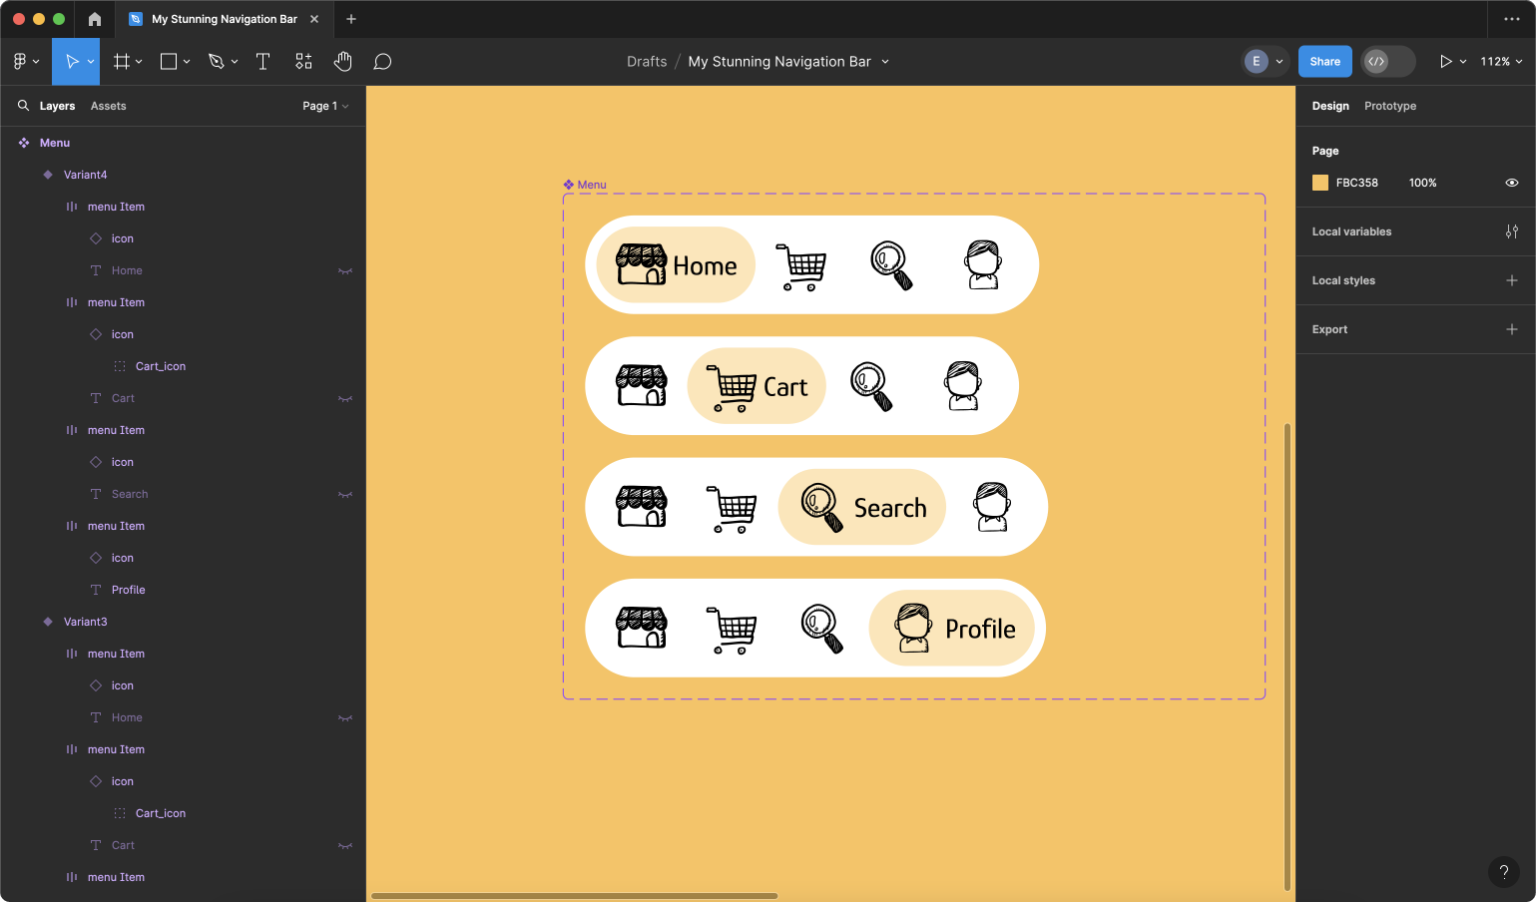This screenshot has width=1536, height=902.
Task: Click the Share button
Action: pyautogui.click(x=1324, y=61)
